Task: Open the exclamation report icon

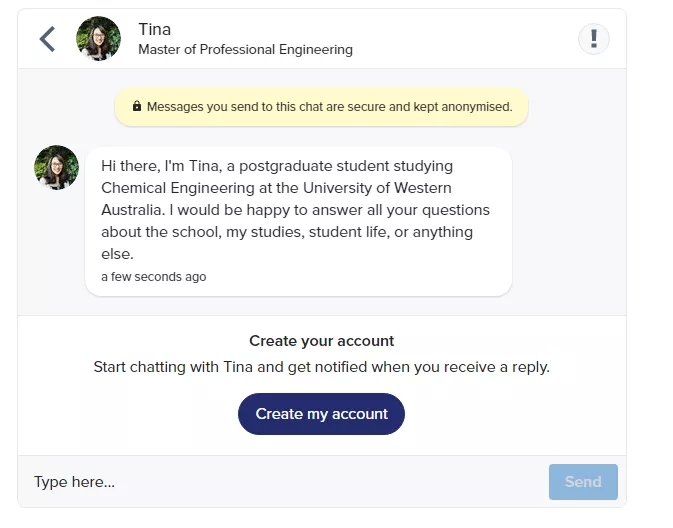Action: click(594, 39)
